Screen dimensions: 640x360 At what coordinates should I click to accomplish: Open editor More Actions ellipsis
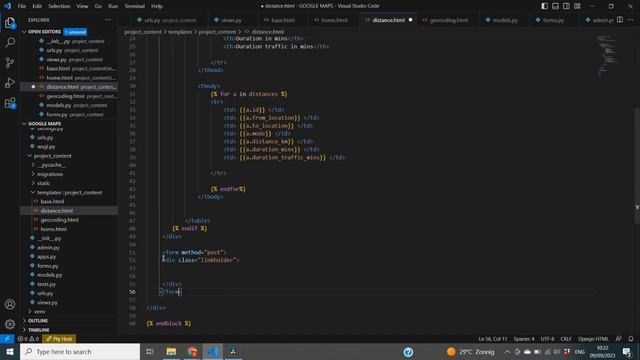click(x=631, y=20)
